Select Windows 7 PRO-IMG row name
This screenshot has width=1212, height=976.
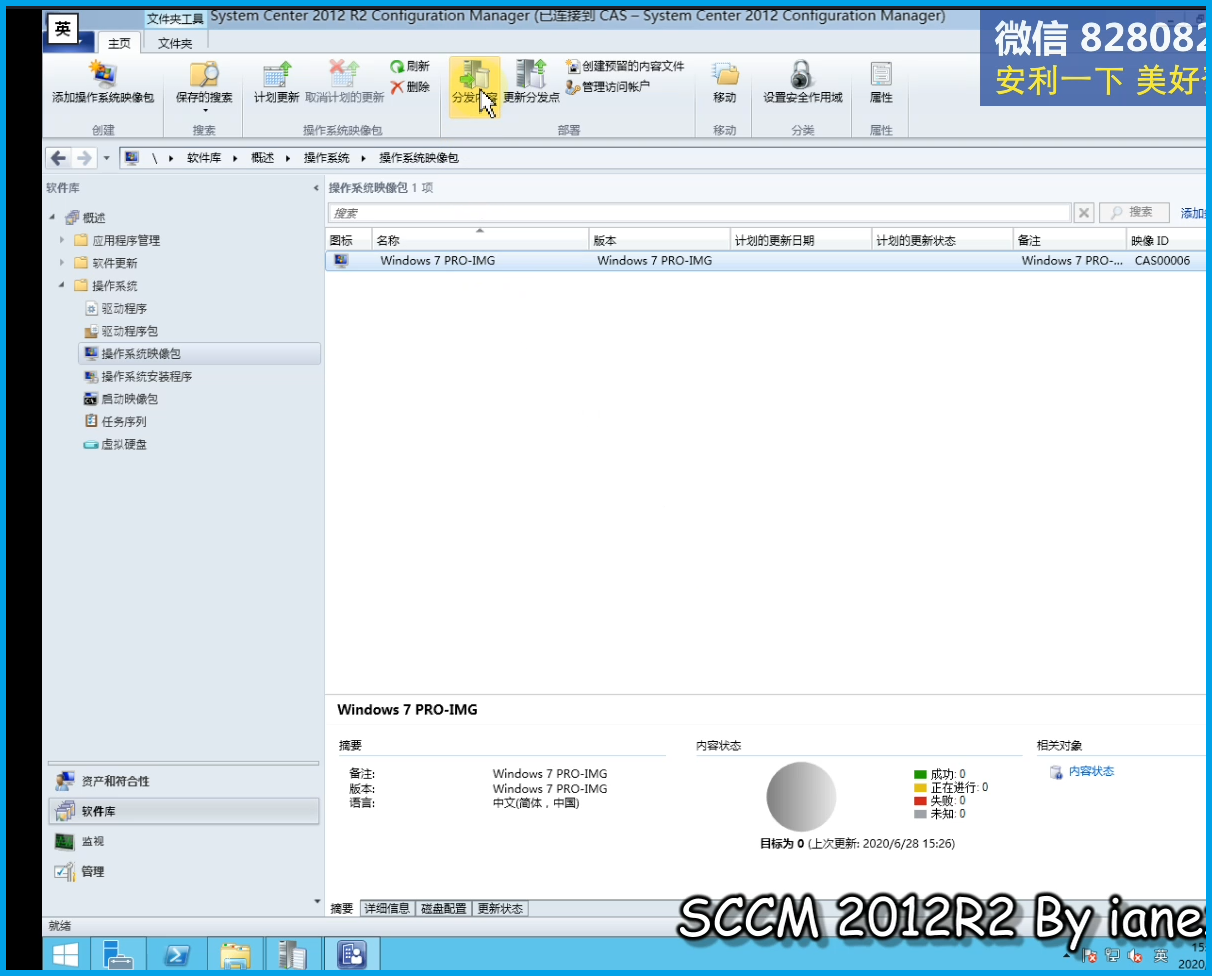[437, 261]
